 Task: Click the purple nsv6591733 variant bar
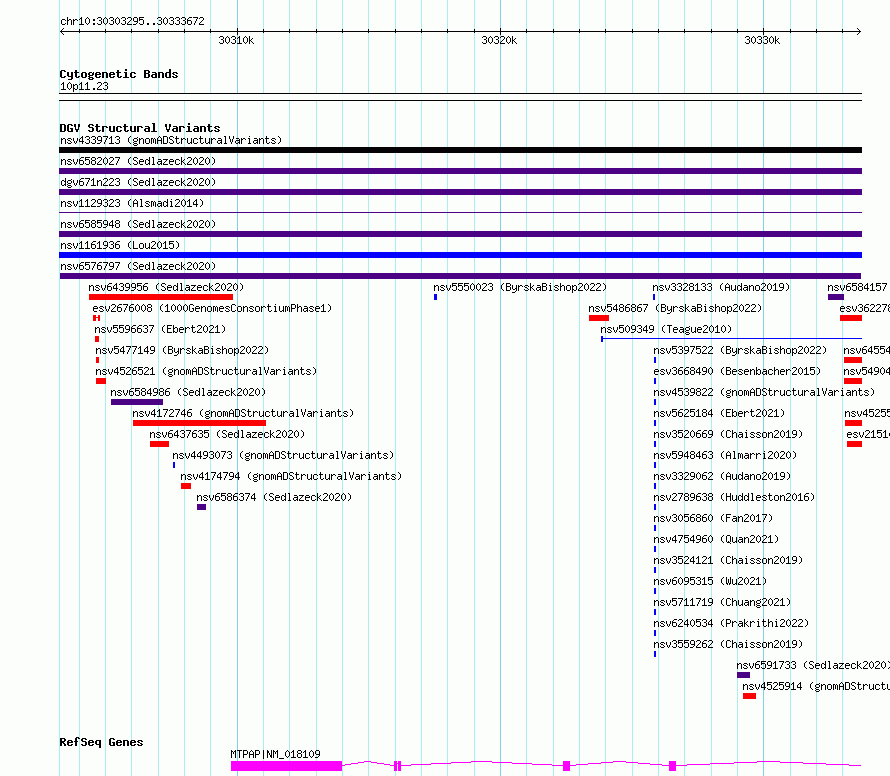pyautogui.click(x=744, y=675)
